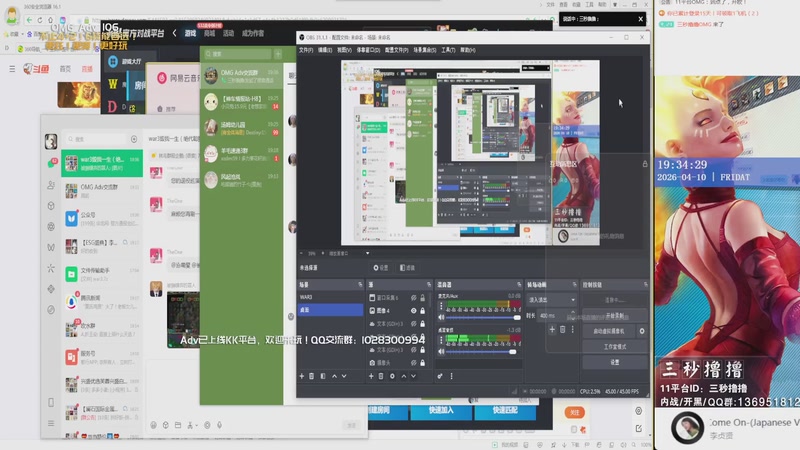This screenshot has height=450, width=800.
Task: Open WeChat favorites cube icon in sidebar
Action: [51, 206]
